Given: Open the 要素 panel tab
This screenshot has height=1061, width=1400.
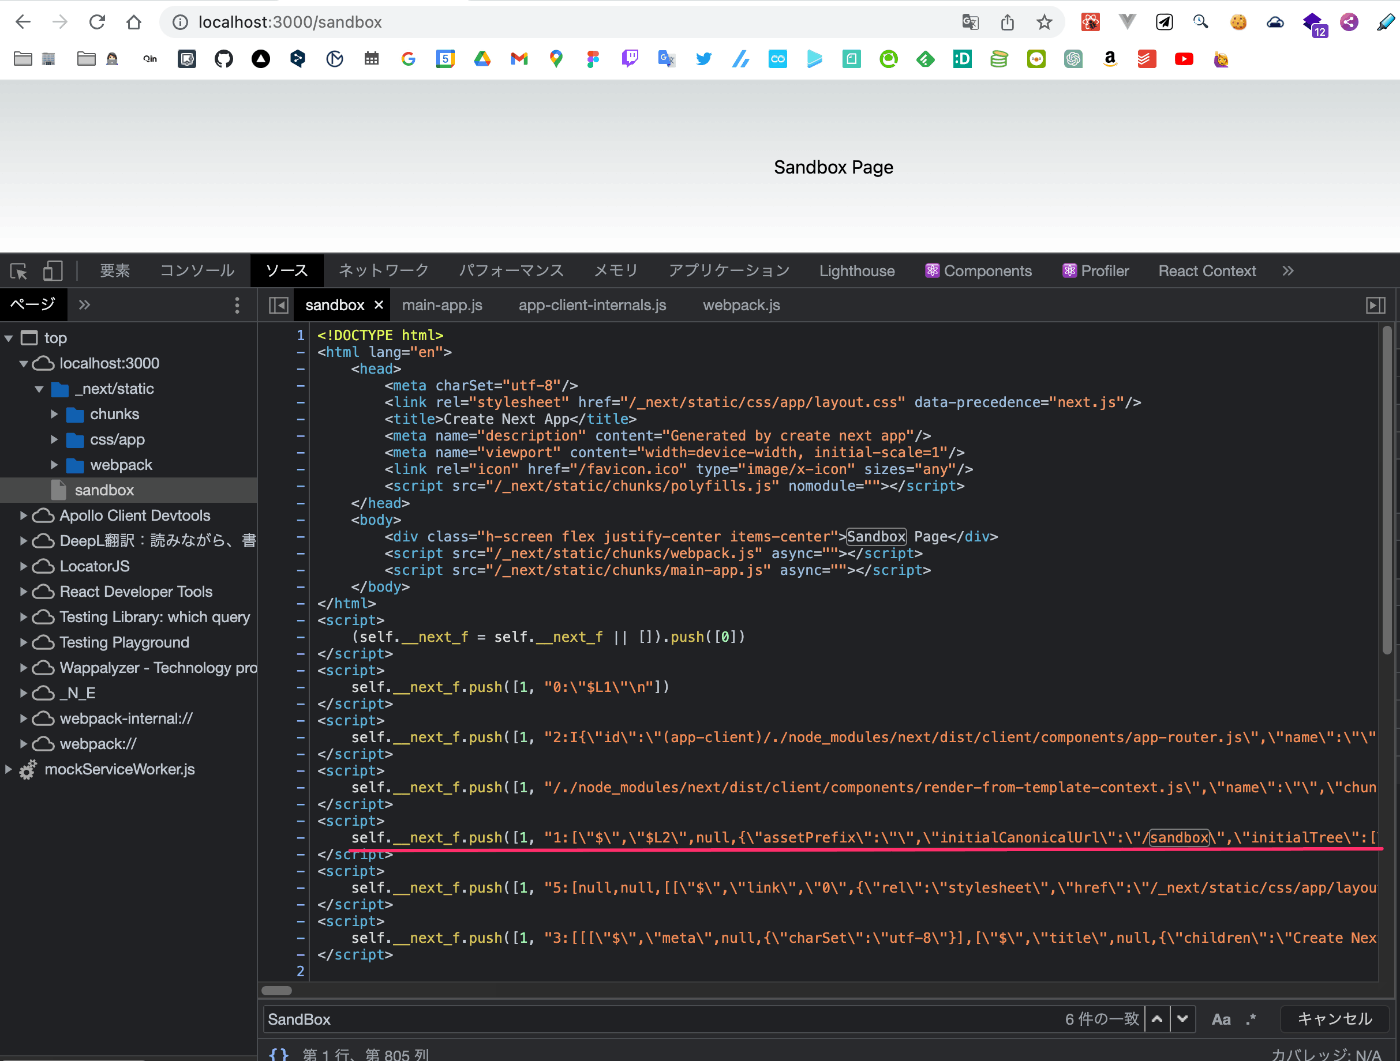Looking at the screenshot, I should point(115,271).
